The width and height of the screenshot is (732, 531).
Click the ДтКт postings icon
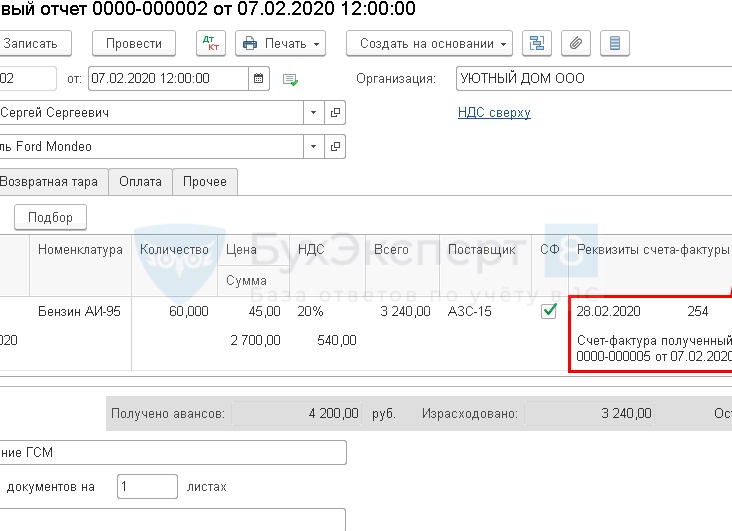coord(211,43)
